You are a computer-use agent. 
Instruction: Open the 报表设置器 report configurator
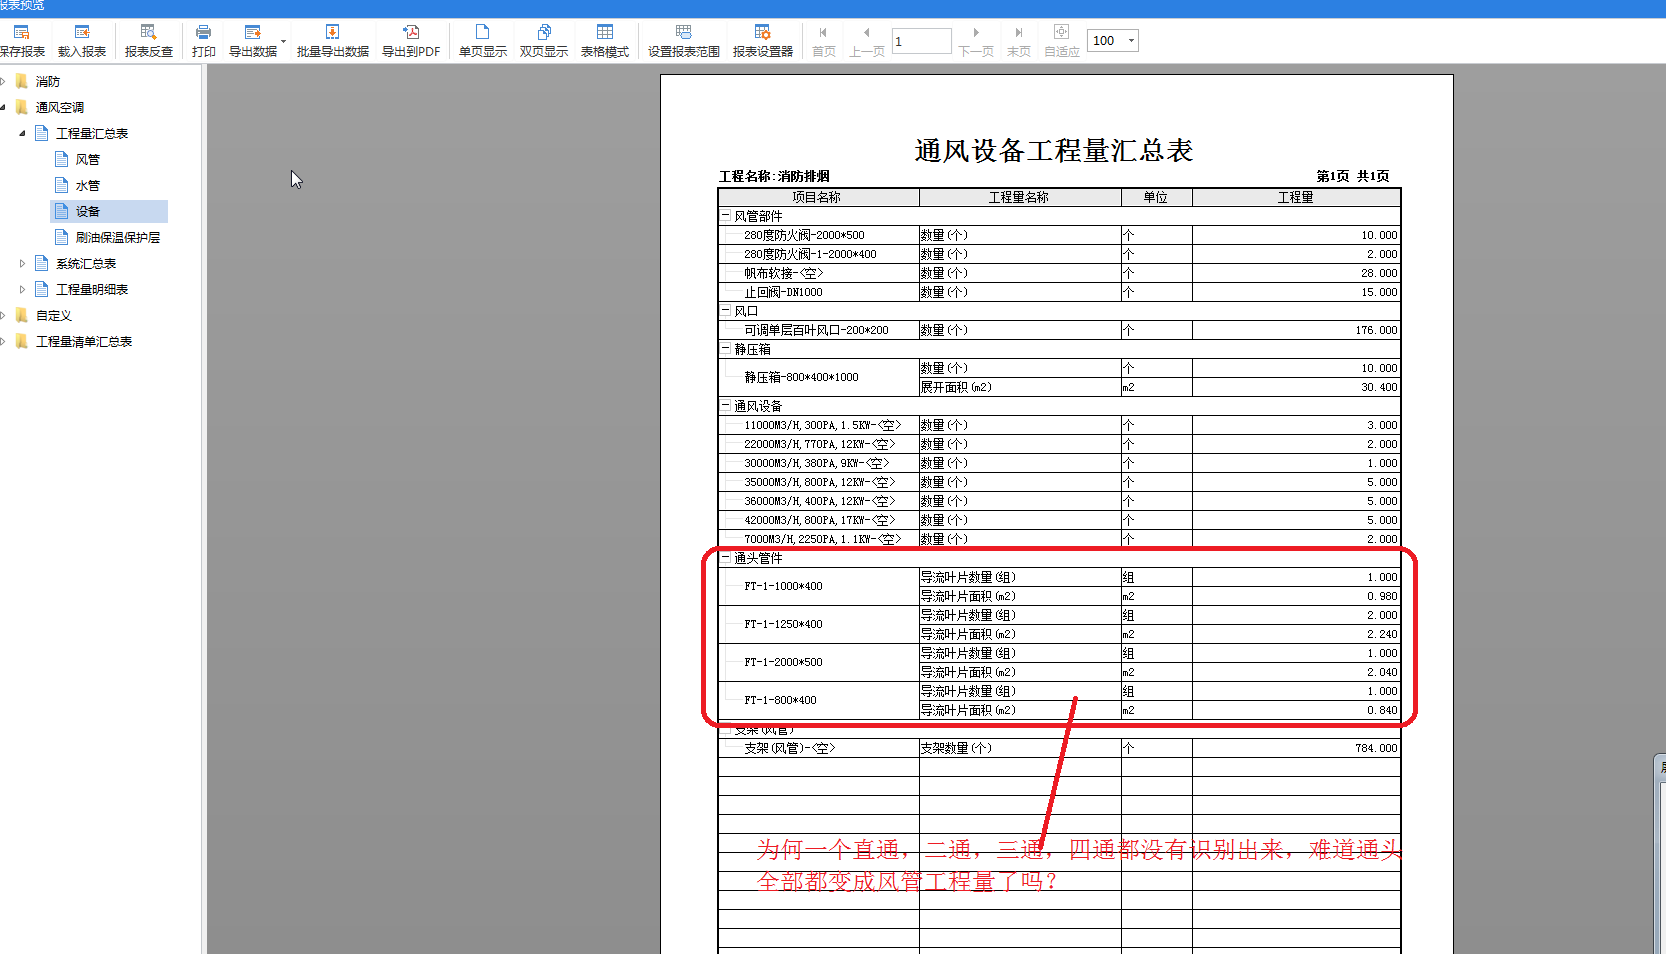[x=763, y=41]
